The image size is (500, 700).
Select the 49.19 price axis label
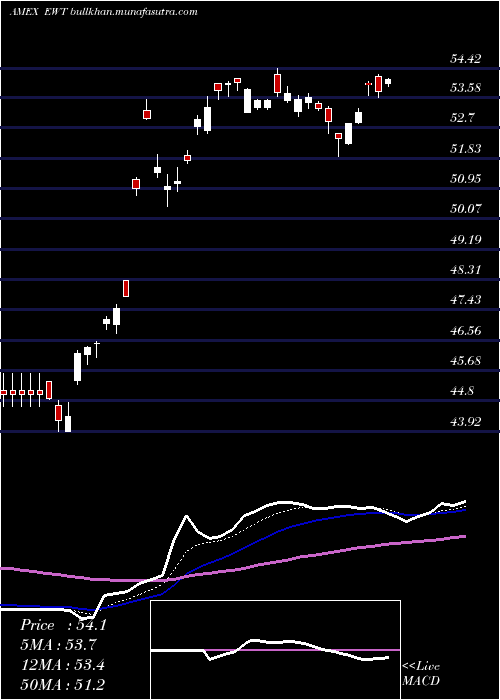point(466,240)
